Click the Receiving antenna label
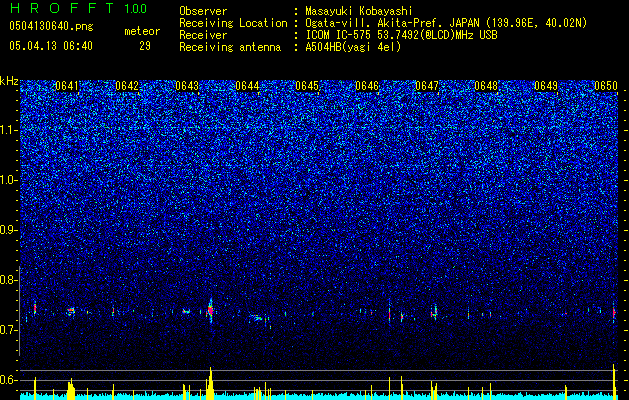629x400 pixels. pyautogui.click(x=230, y=47)
